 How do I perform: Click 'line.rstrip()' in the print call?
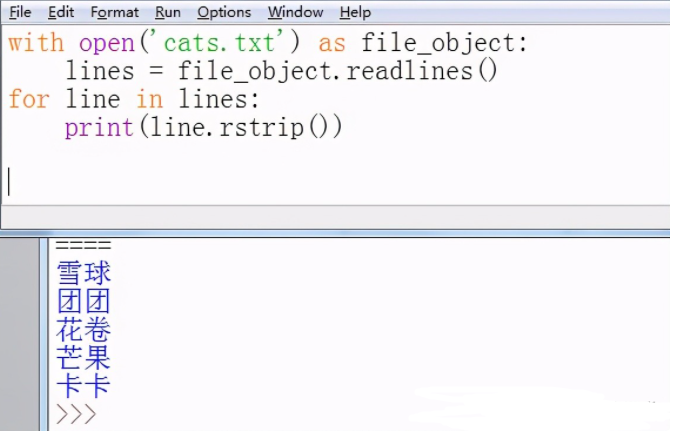click(x=239, y=127)
